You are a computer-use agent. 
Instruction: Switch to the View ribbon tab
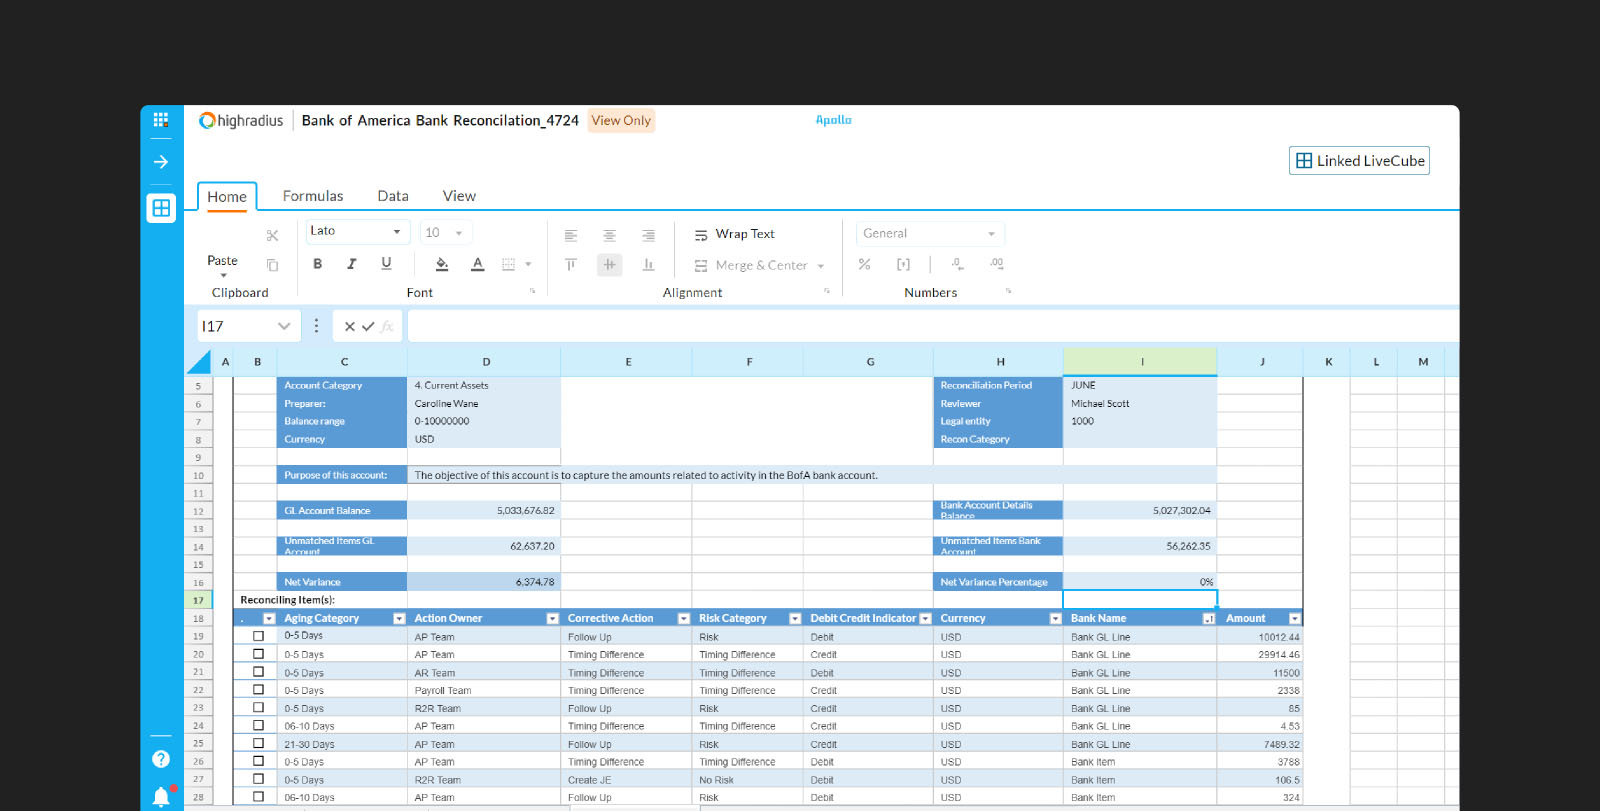[459, 196]
